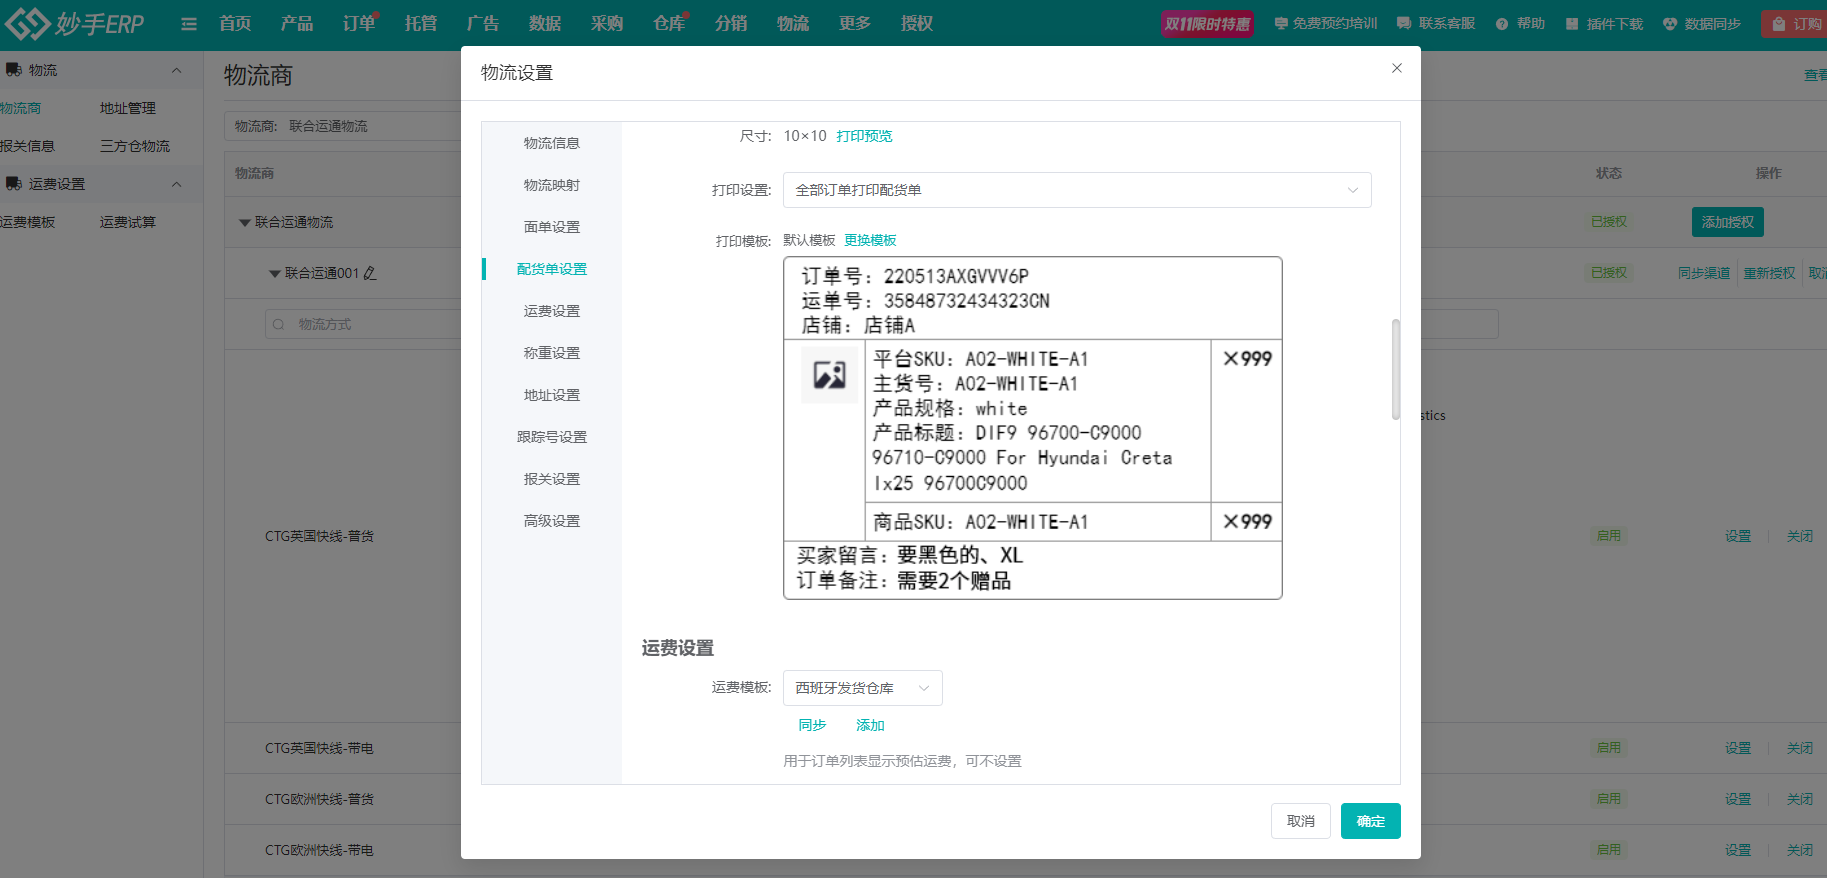The height and width of the screenshot is (878, 1827).
Task: Open the 打印设置 dropdown
Action: [x=1076, y=190]
